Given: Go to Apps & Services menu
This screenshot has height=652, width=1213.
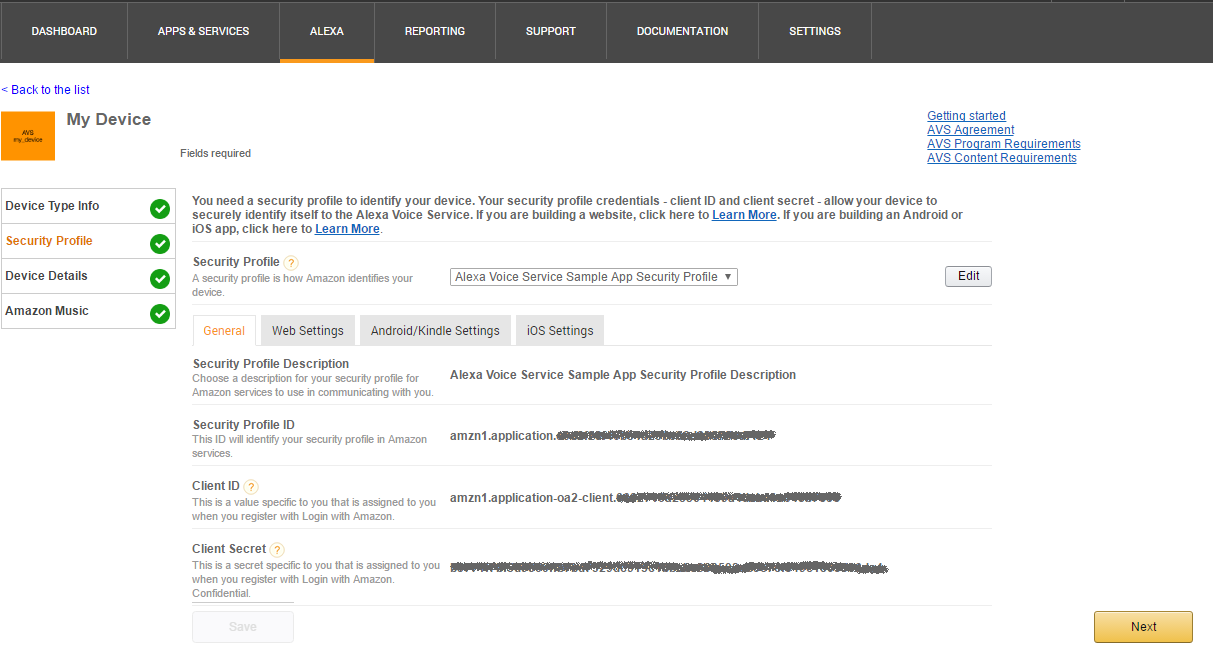Looking at the screenshot, I should pyautogui.click(x=203, y=31).
